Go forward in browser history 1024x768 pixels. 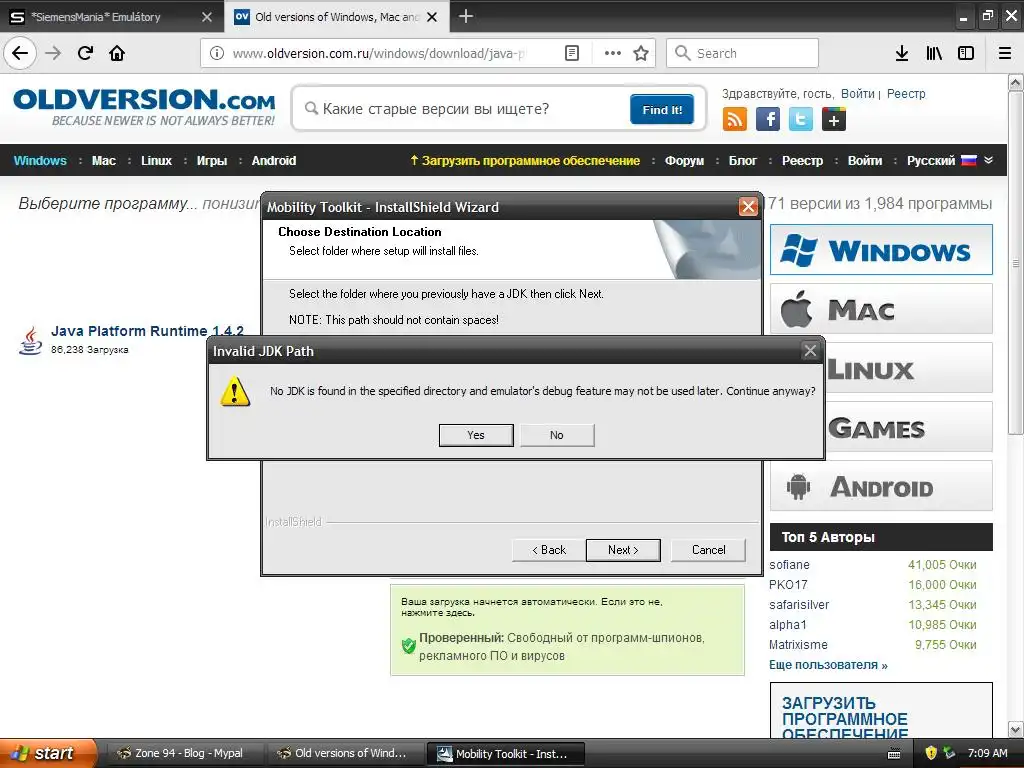point(53,53)
